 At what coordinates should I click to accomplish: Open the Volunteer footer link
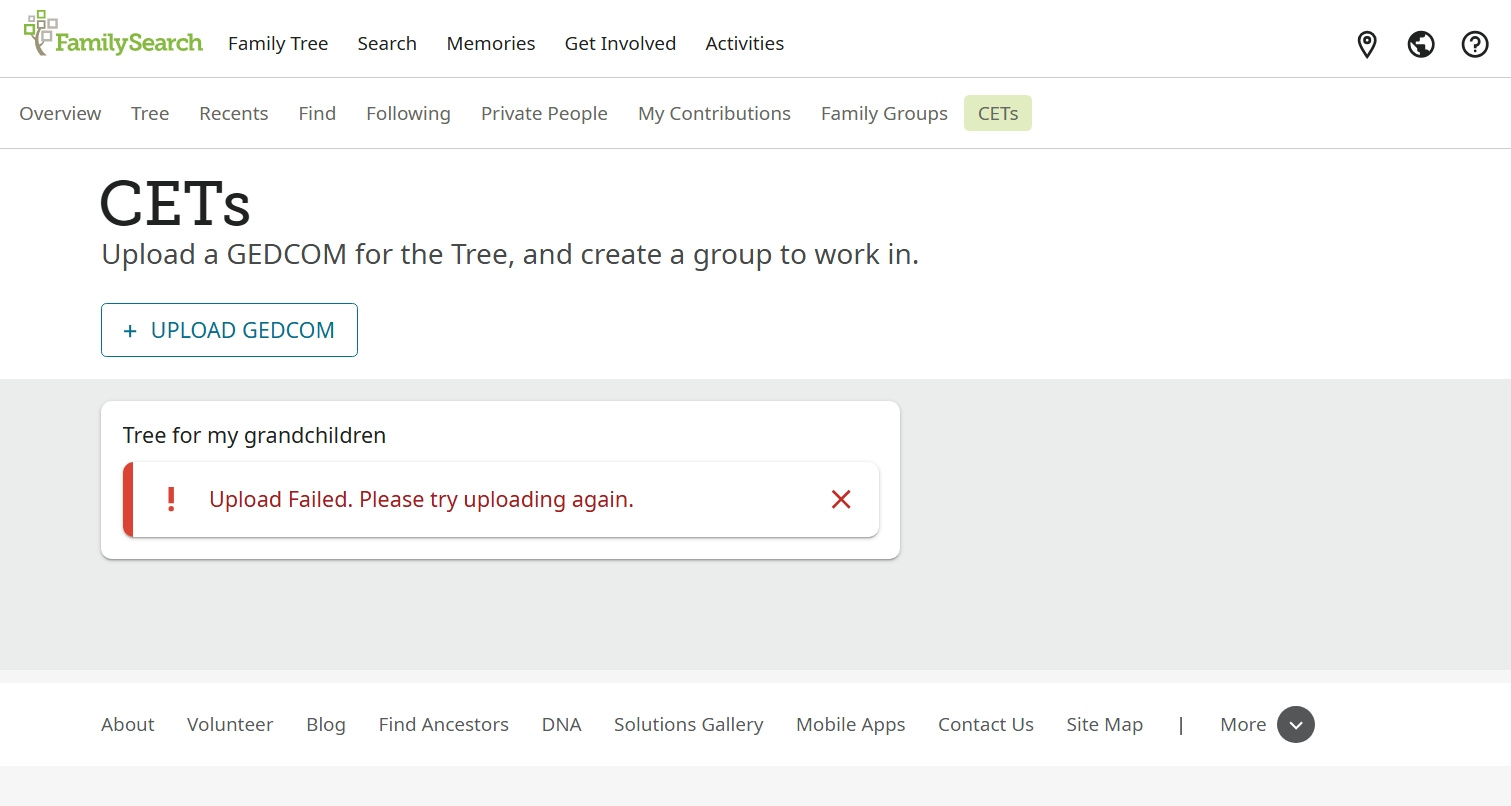click(230, 725)
